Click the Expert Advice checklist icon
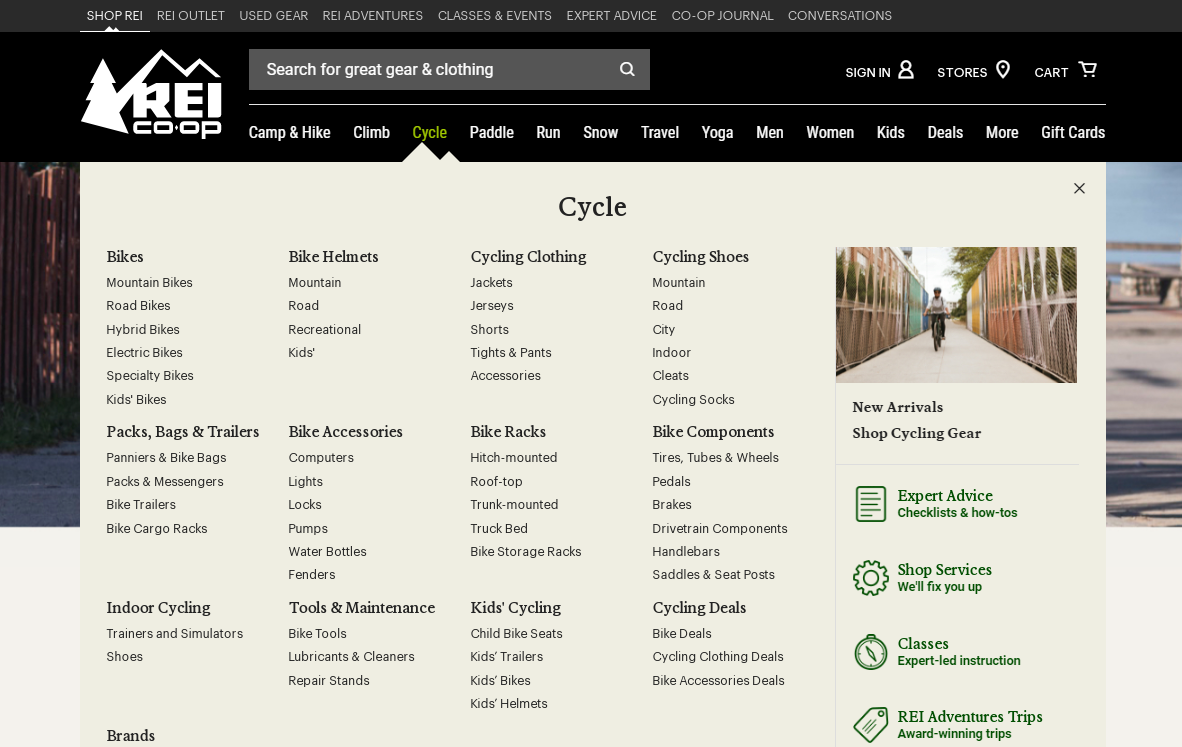 tap(870, 504)
